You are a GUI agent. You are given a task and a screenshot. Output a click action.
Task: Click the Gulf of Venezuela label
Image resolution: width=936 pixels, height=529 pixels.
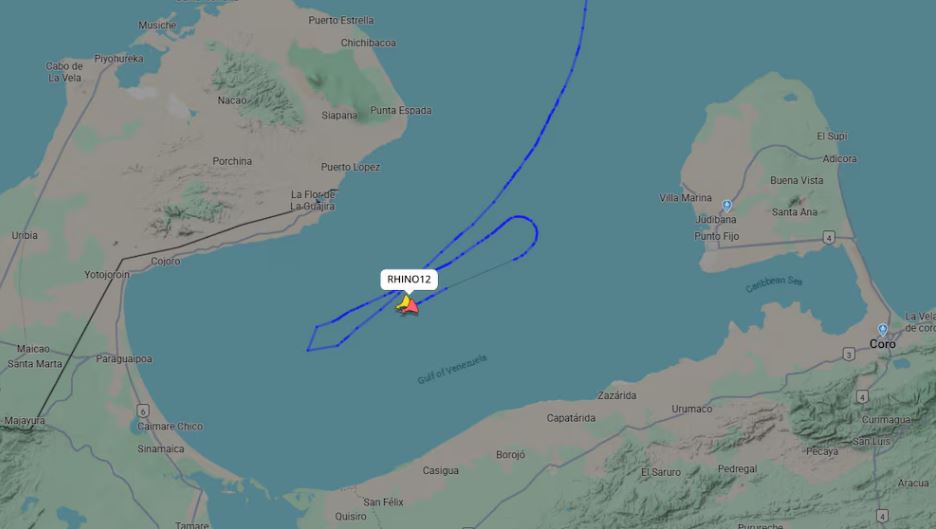[452, 369]
